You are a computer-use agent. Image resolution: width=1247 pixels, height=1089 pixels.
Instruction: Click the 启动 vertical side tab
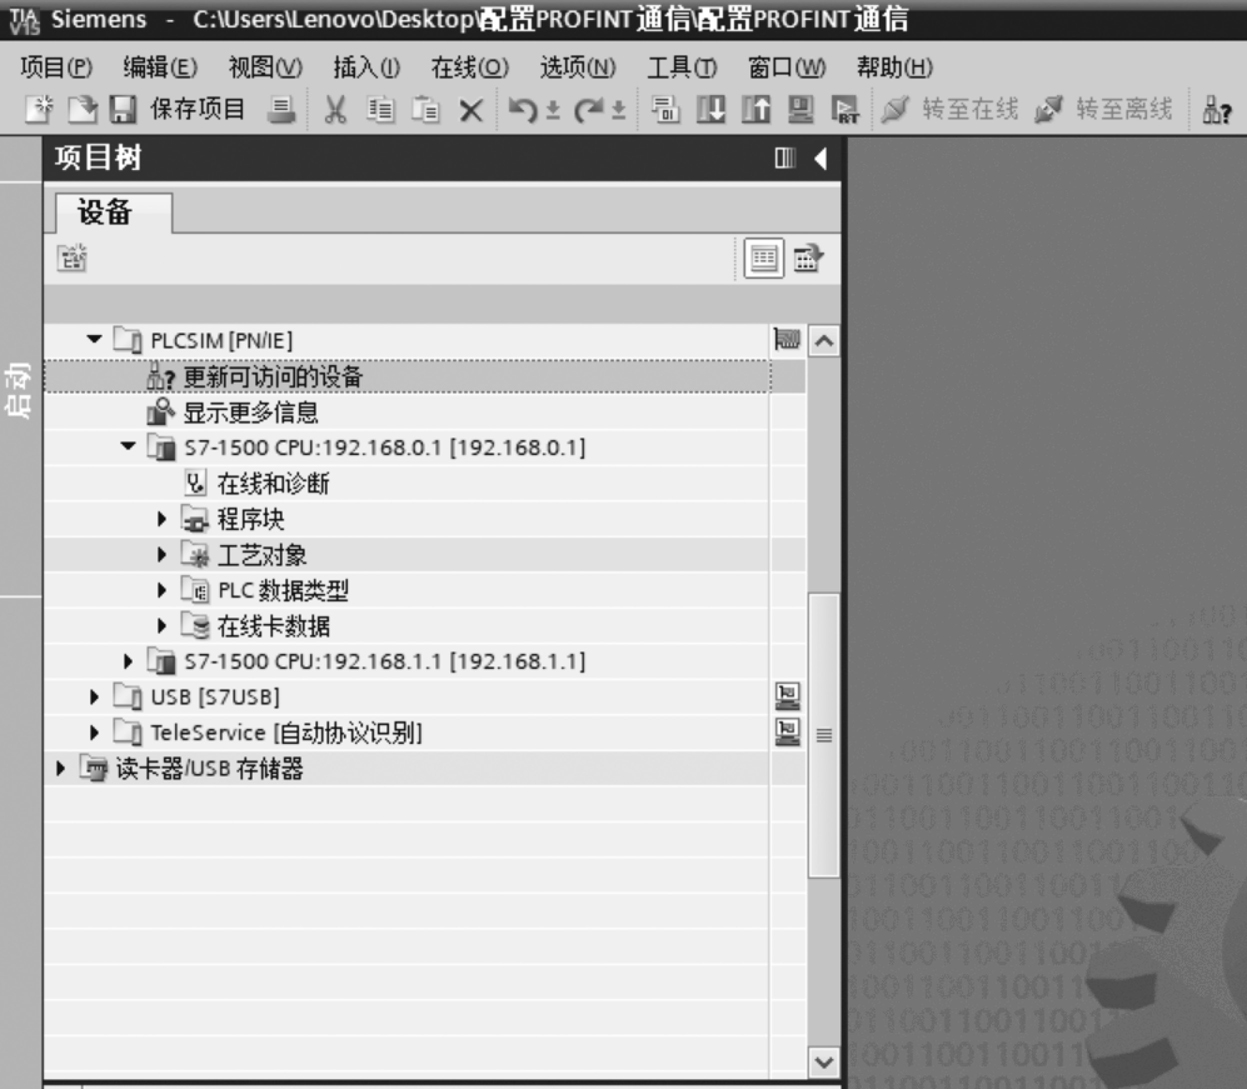coord(19,390)
